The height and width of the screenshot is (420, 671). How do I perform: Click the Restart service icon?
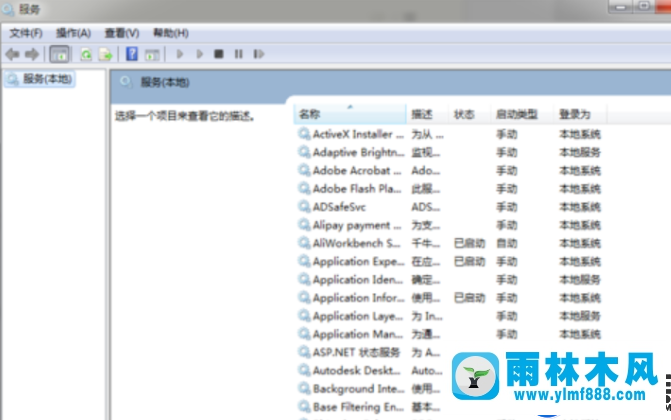point(259,54)
